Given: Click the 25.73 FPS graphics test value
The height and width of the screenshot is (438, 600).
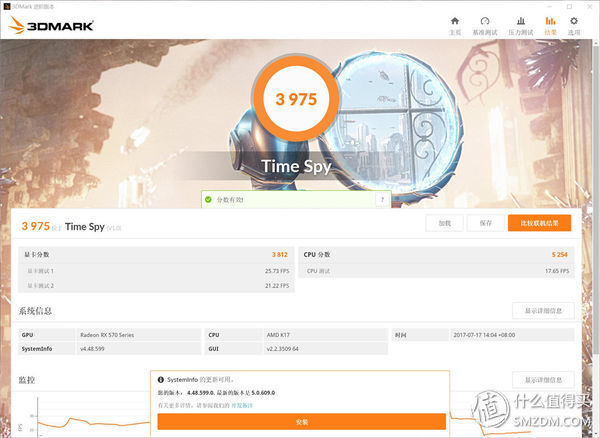Looking at the screenshot, I should coord(277,271).
